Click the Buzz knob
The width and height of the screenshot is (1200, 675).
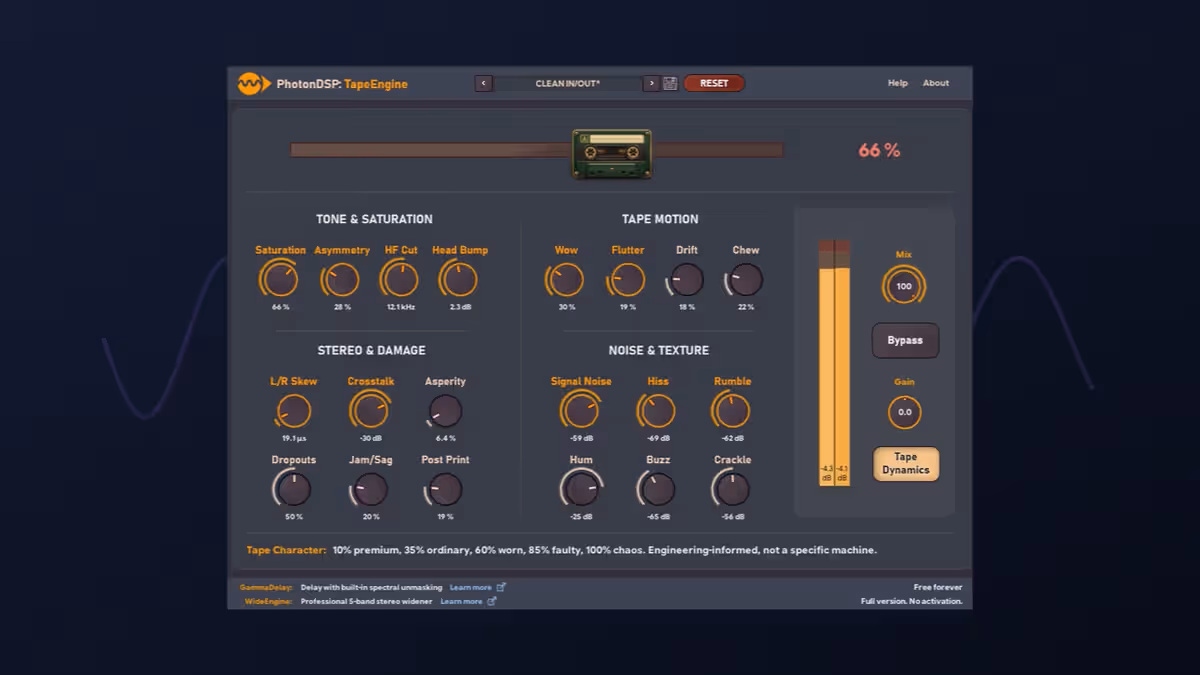click(658, 489)
